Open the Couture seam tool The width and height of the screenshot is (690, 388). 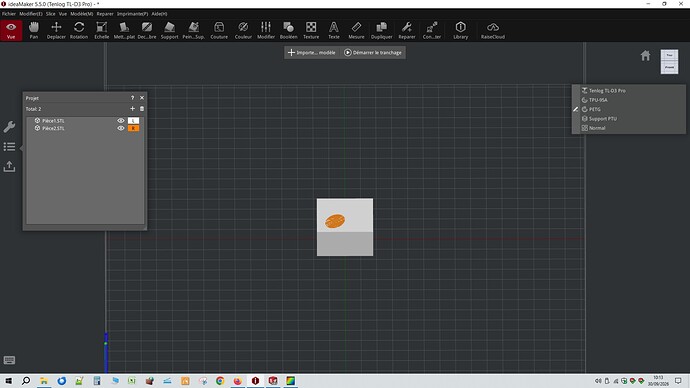219,30
